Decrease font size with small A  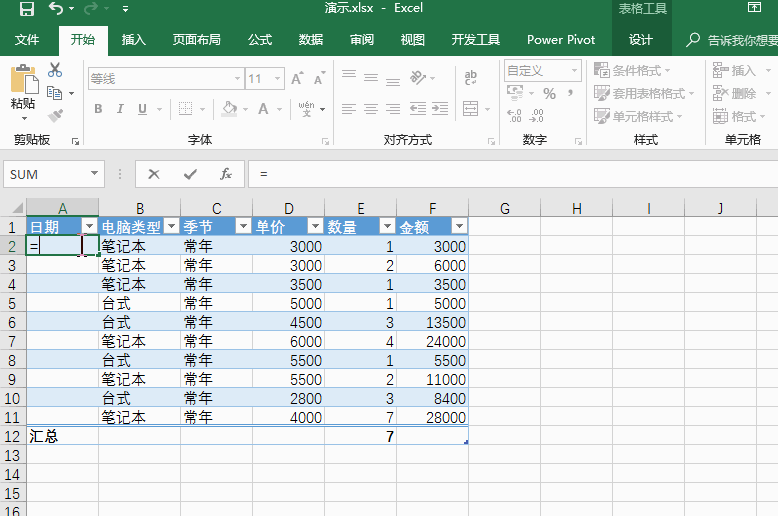pos(319,78)
